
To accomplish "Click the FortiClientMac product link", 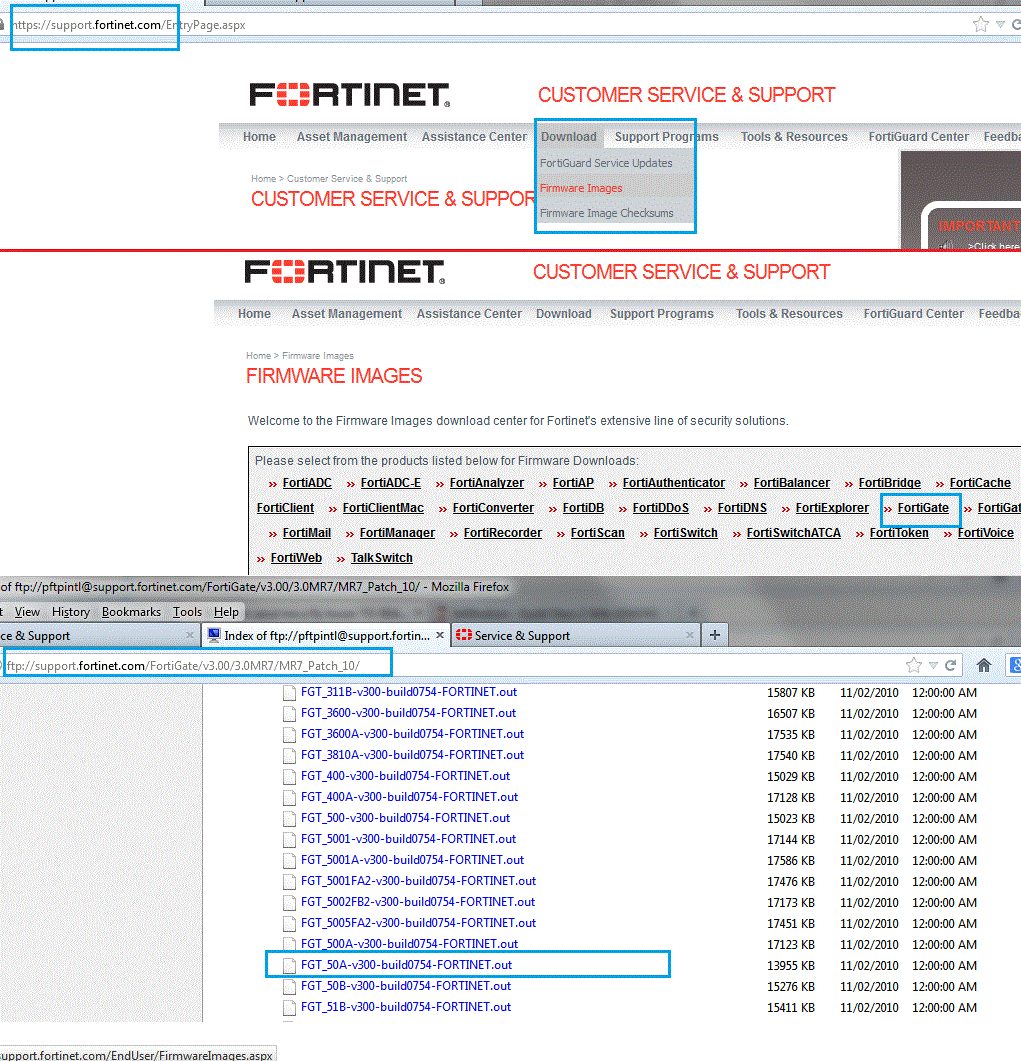I will click(383, 508).
